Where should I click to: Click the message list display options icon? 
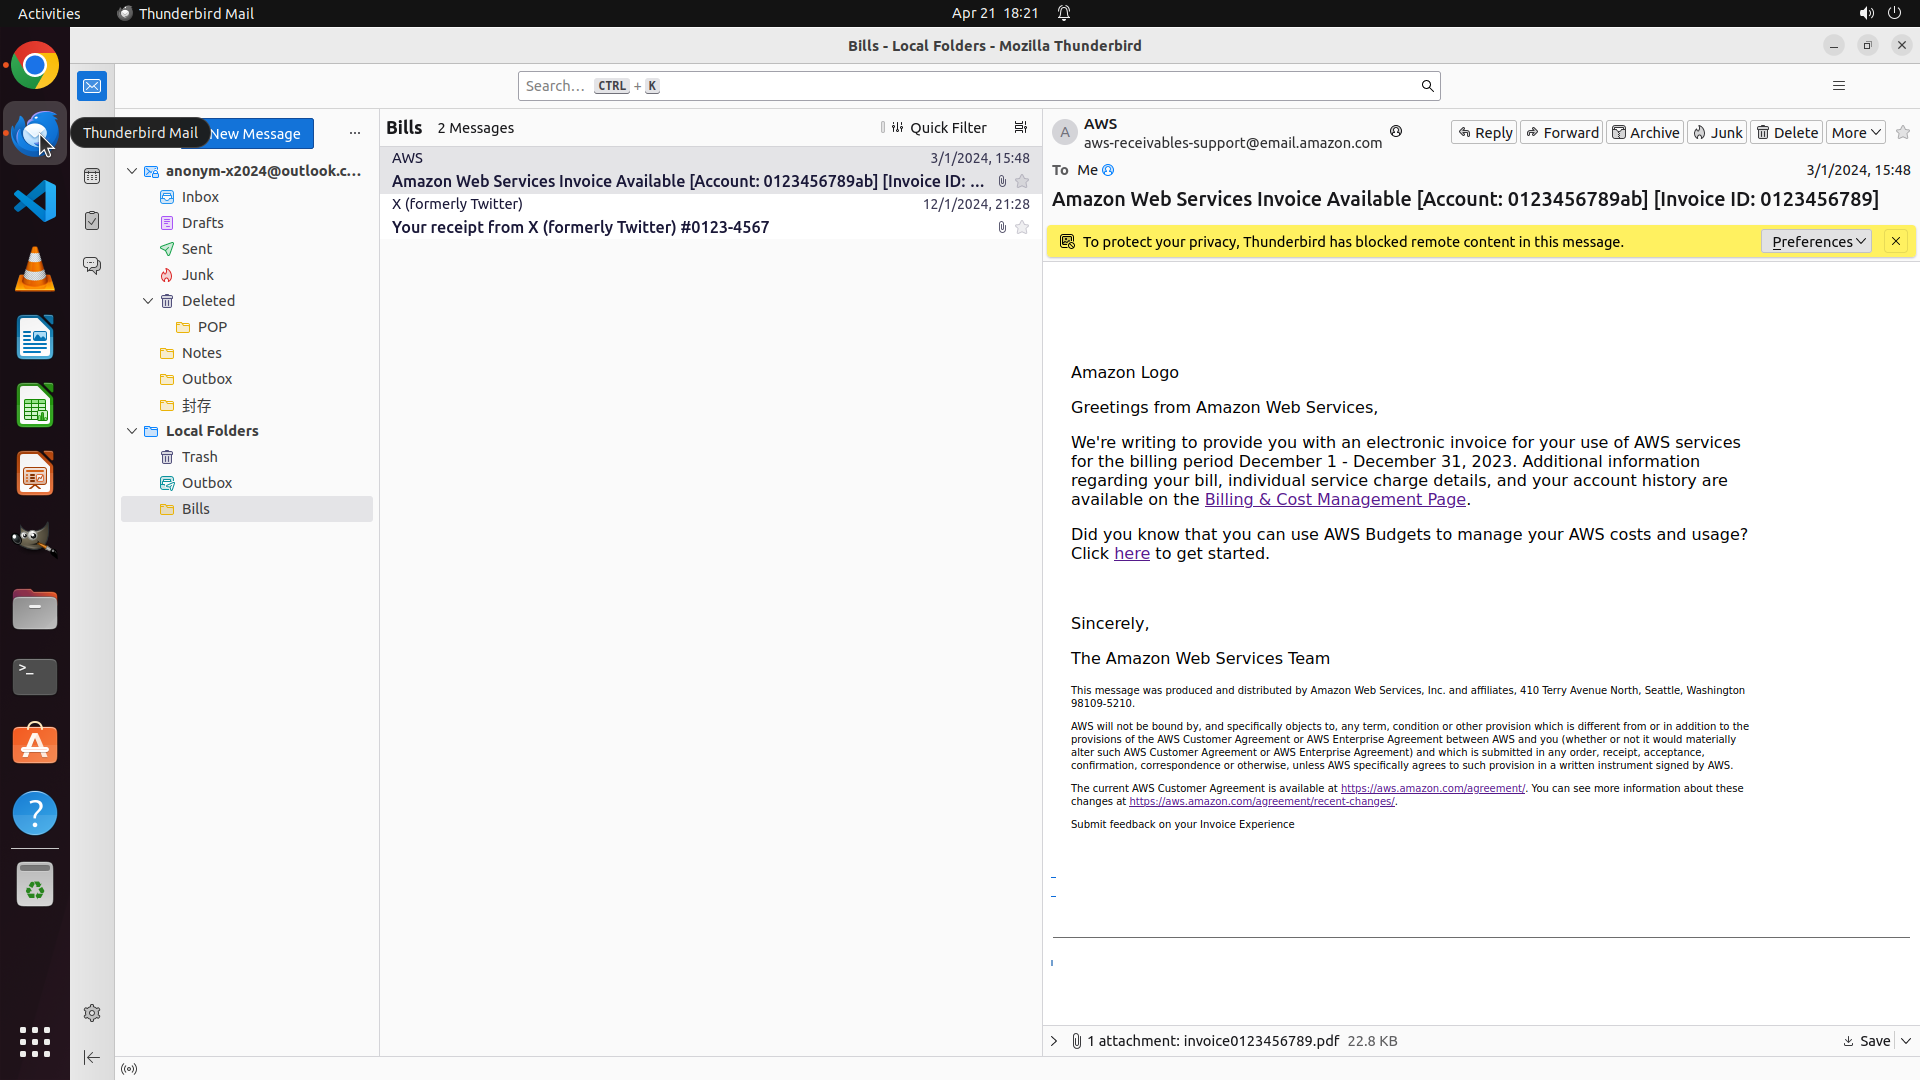1020,128
